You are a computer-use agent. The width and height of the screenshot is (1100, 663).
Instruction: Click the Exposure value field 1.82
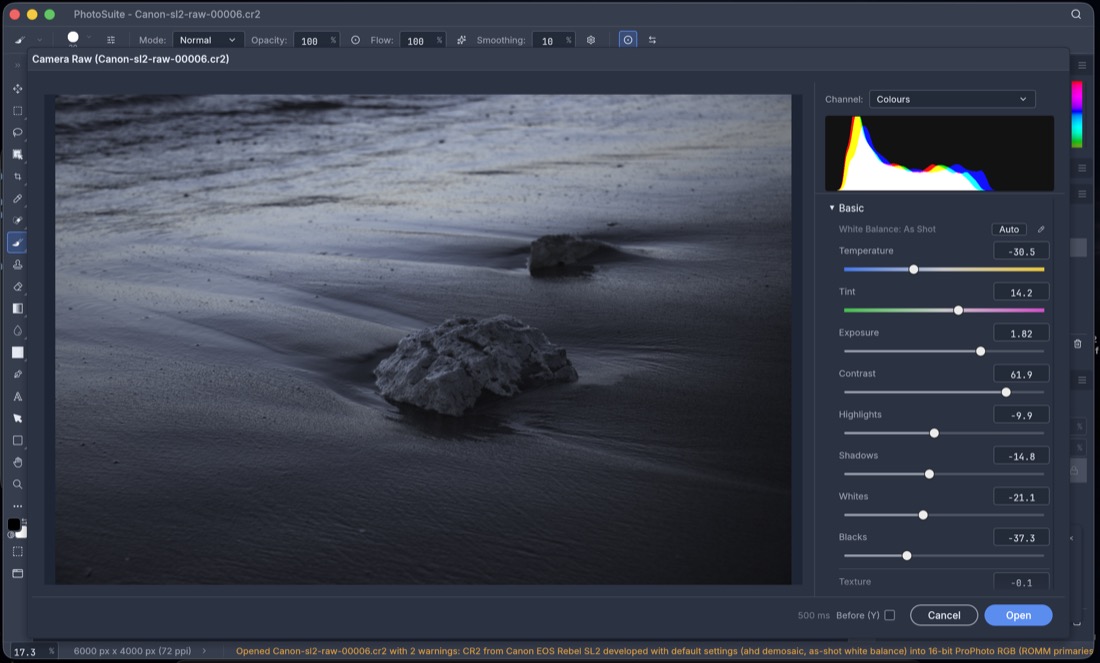tap(1021, 333)
